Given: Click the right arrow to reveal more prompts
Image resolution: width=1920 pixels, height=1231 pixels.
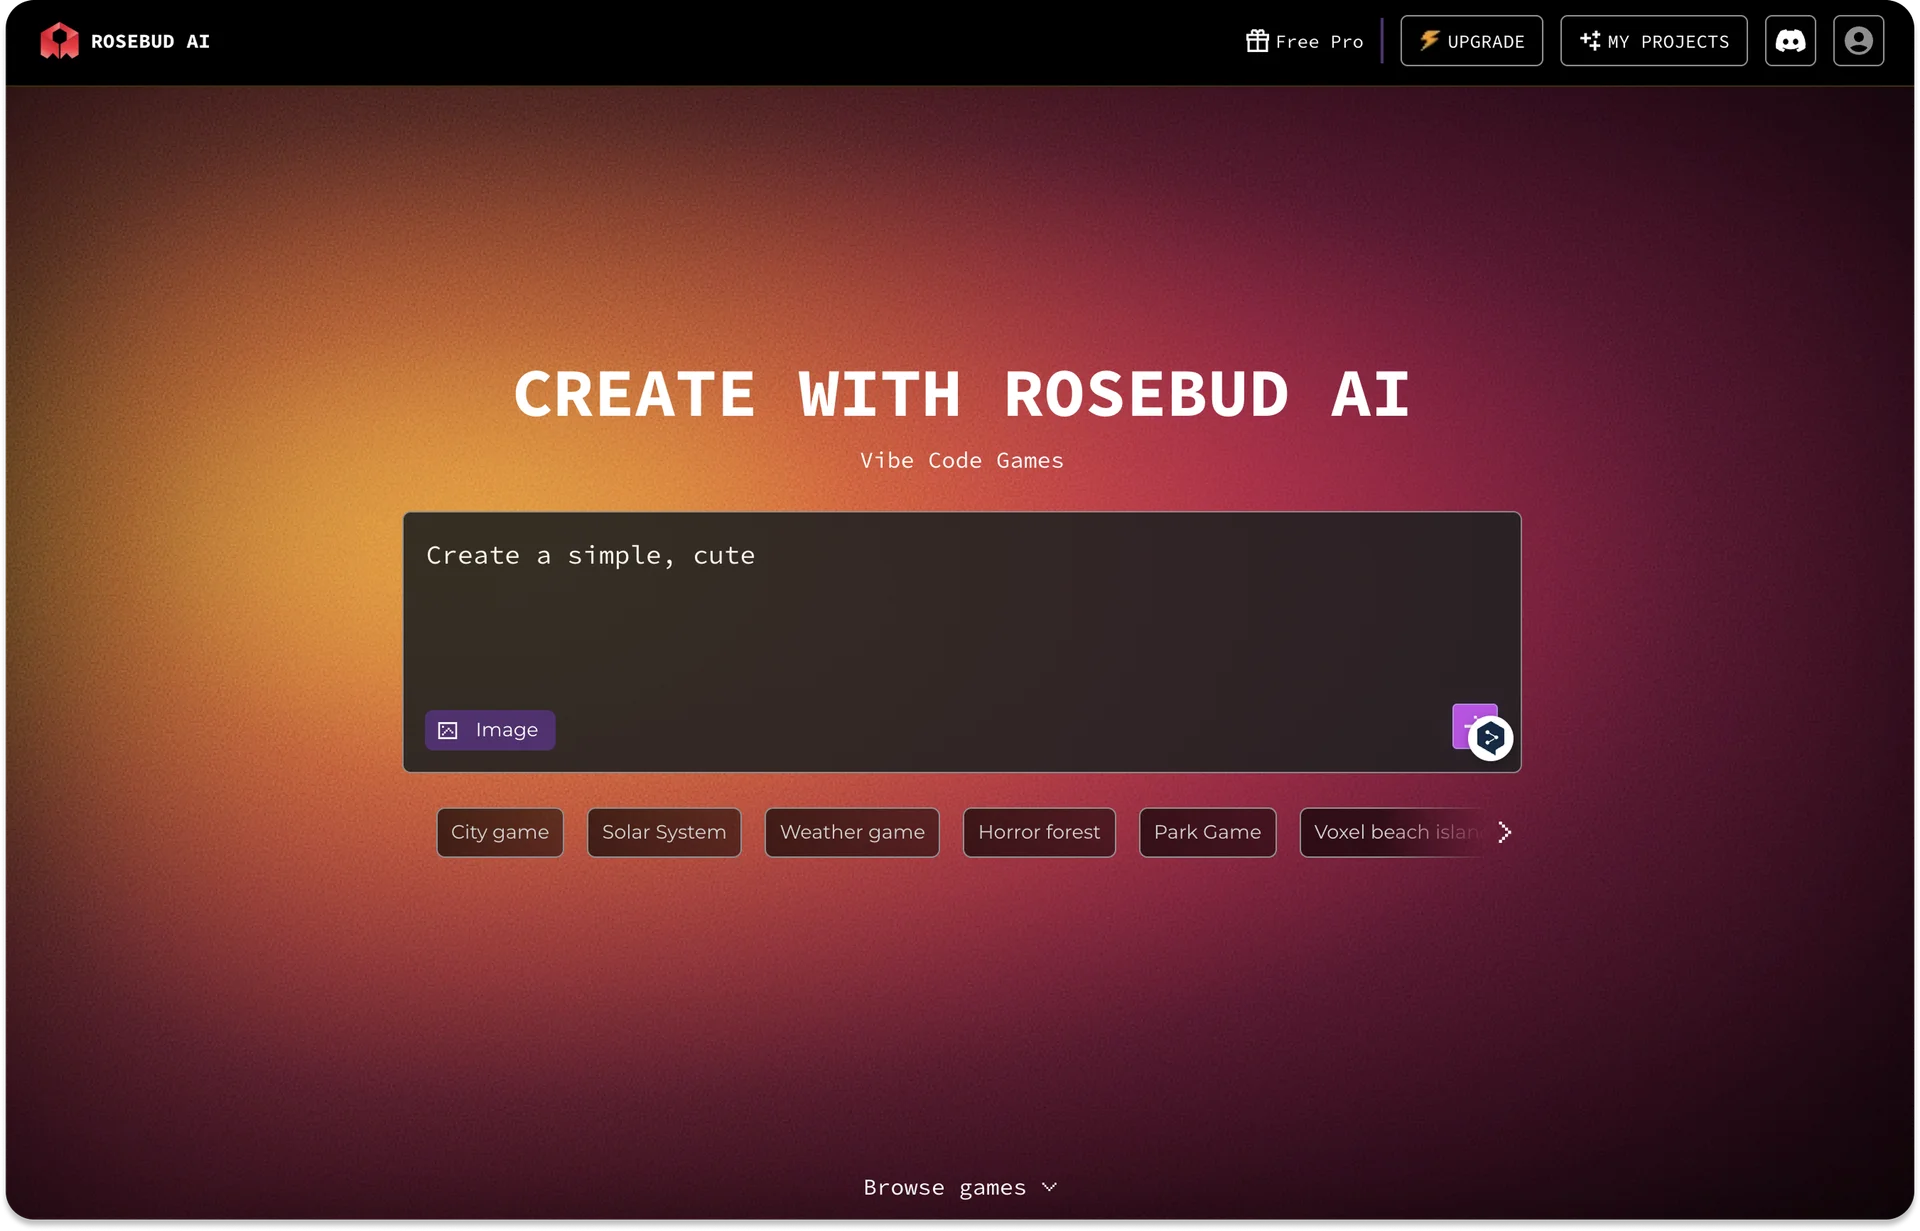Looking at the screenshot, I should point(1505,832).
